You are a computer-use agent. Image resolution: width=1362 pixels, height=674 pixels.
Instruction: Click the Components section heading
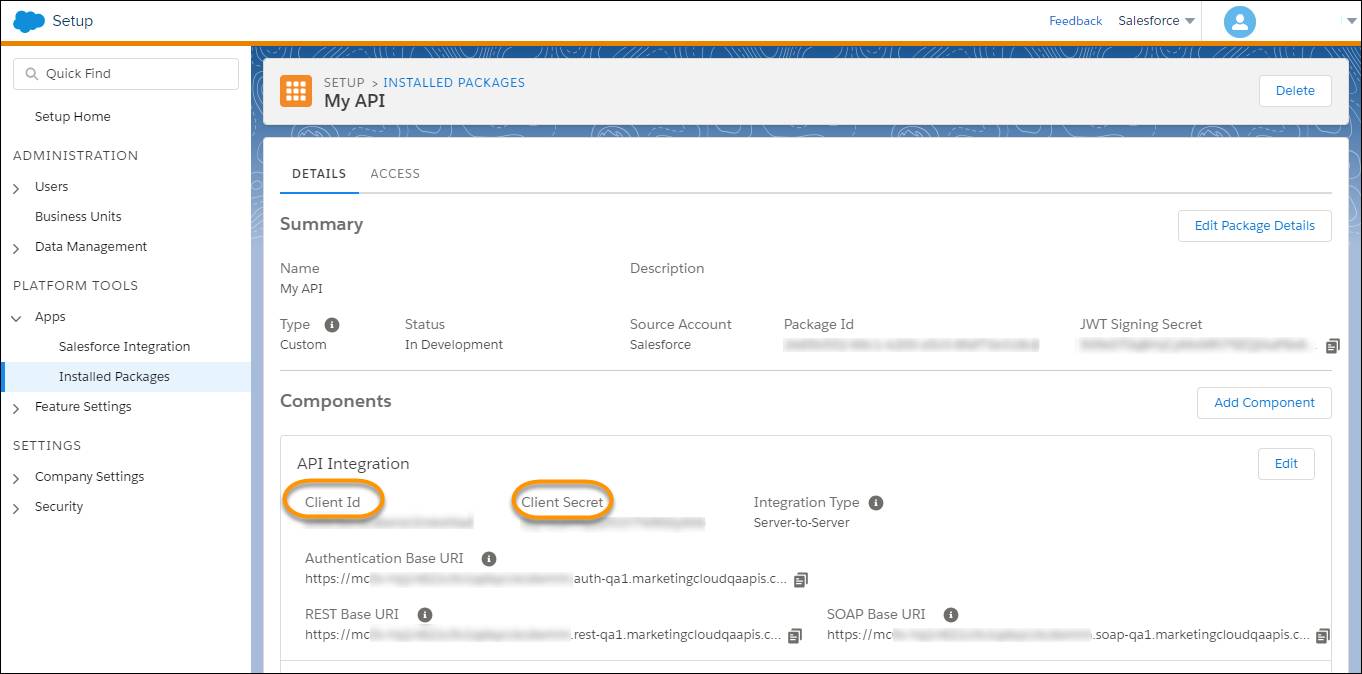click(x=336, y=401)
